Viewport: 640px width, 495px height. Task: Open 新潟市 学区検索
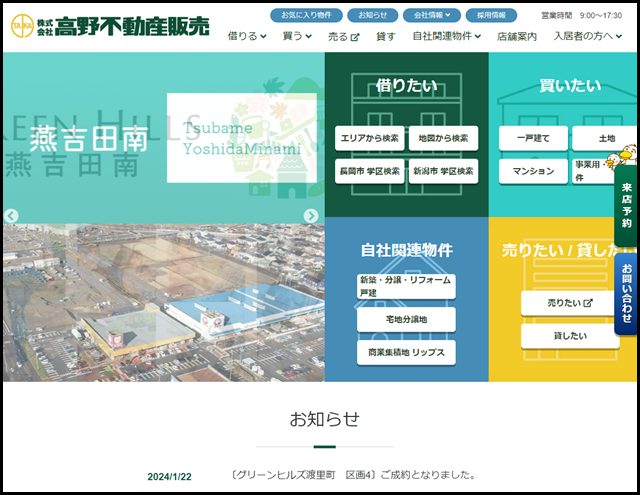tap(443, 171)
